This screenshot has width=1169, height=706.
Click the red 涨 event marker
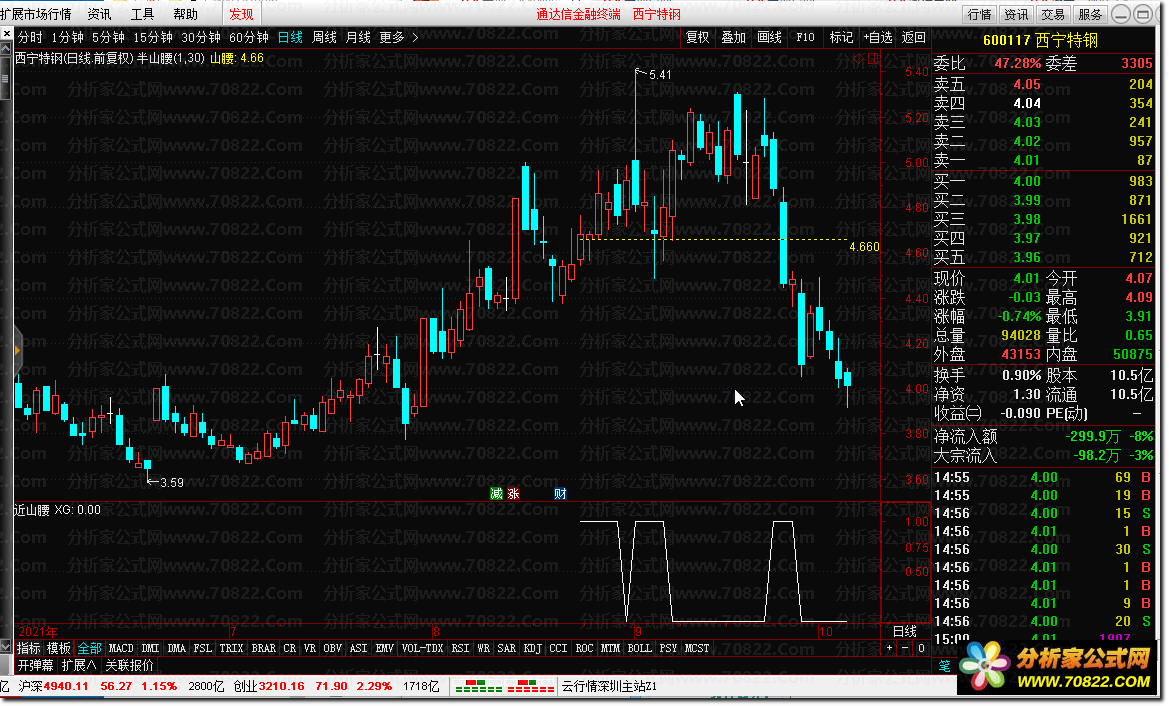tap(513, 494)
